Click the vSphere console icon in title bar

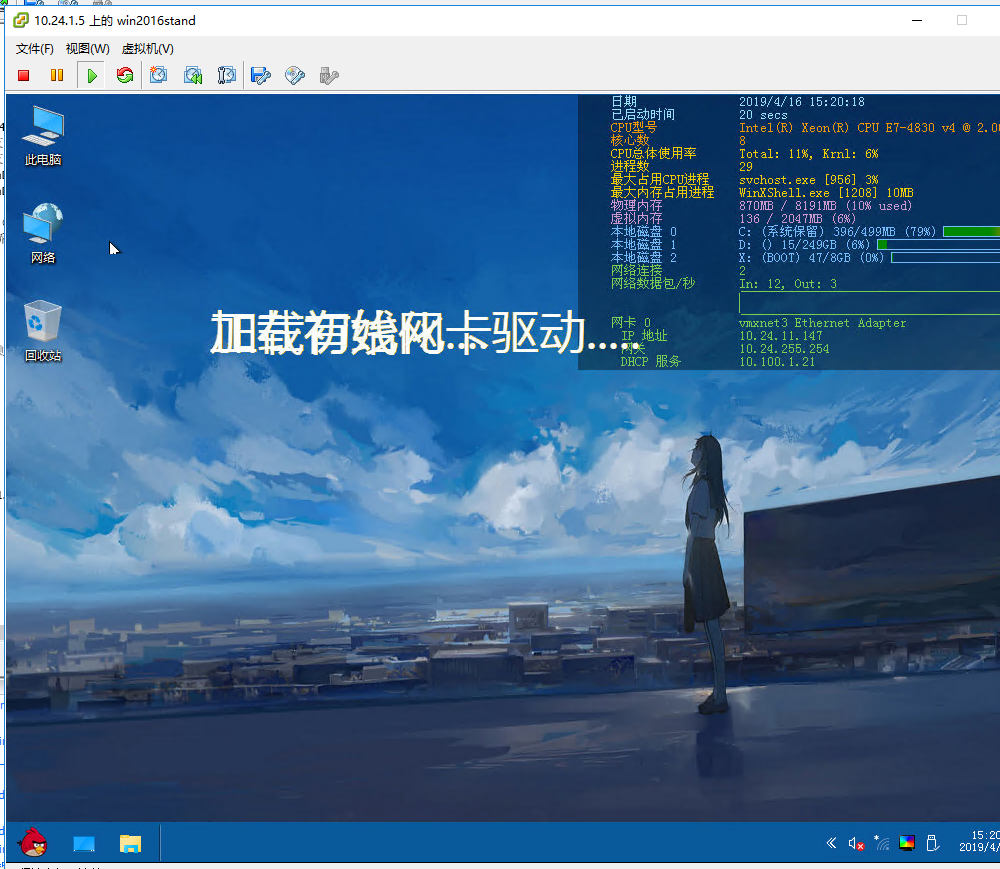tap(20, 20)
